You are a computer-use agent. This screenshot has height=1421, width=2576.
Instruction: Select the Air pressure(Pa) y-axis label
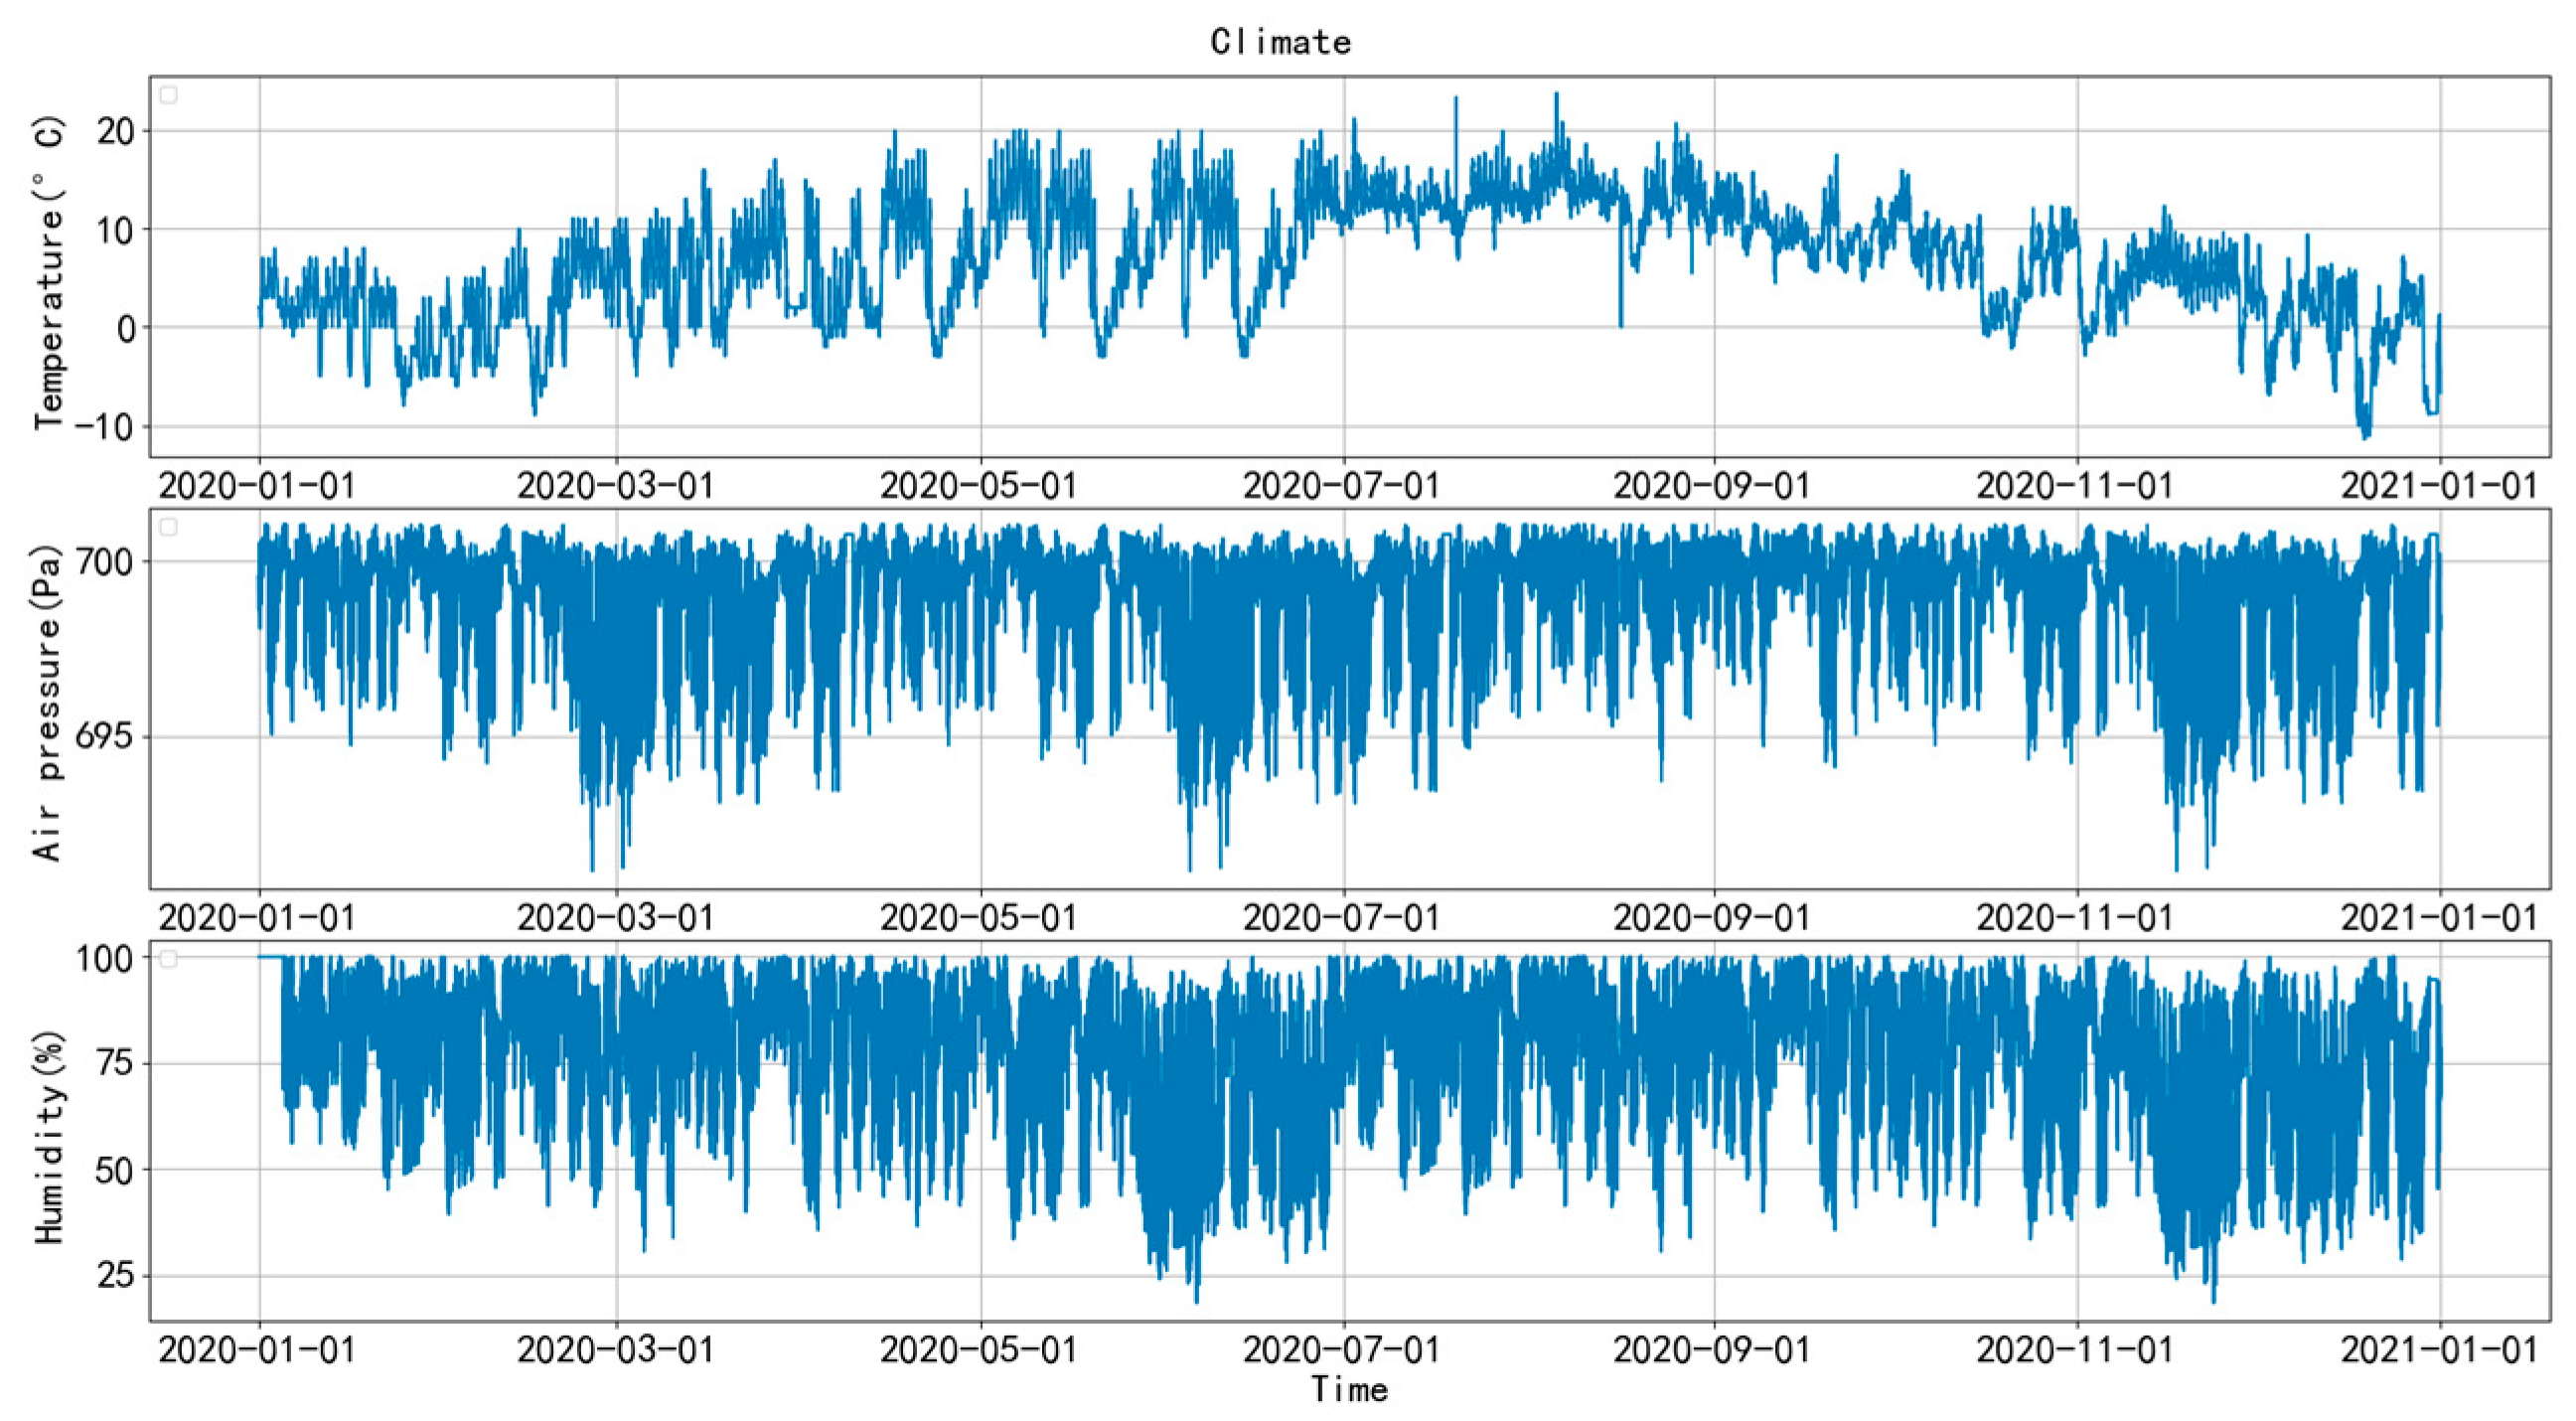(x=48, y=703)
